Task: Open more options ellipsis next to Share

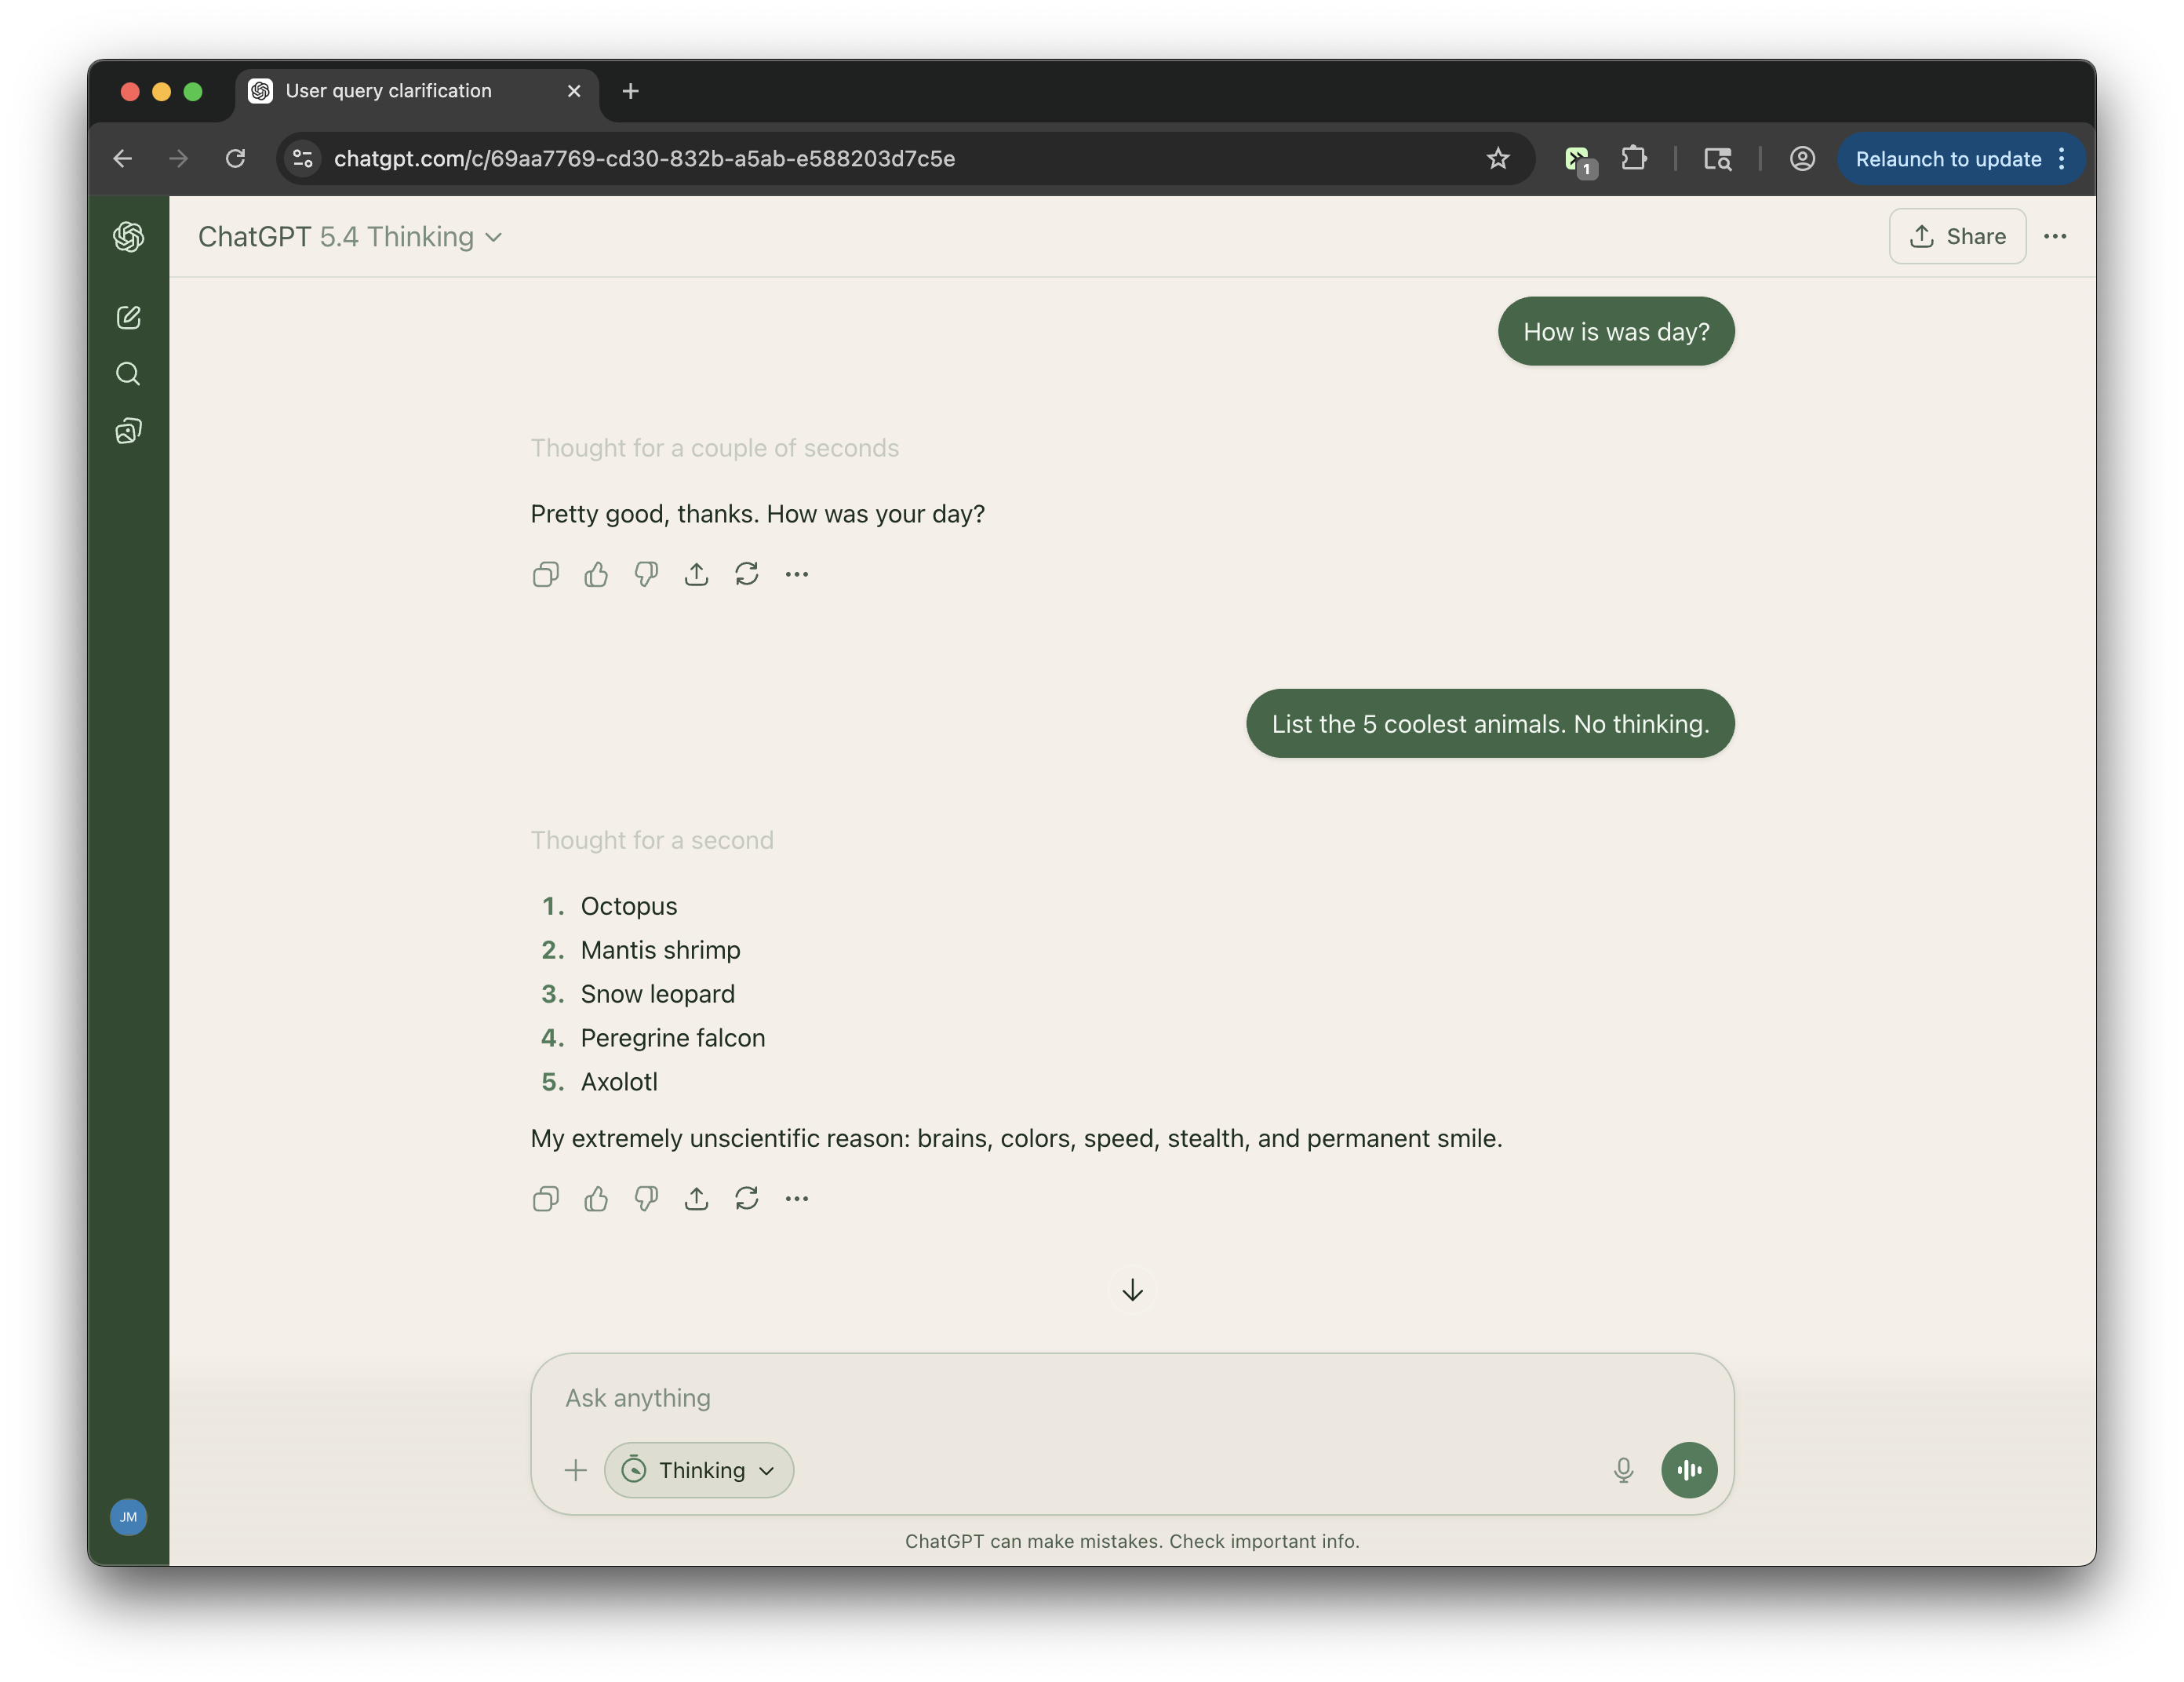Action: click(2054, 237)
